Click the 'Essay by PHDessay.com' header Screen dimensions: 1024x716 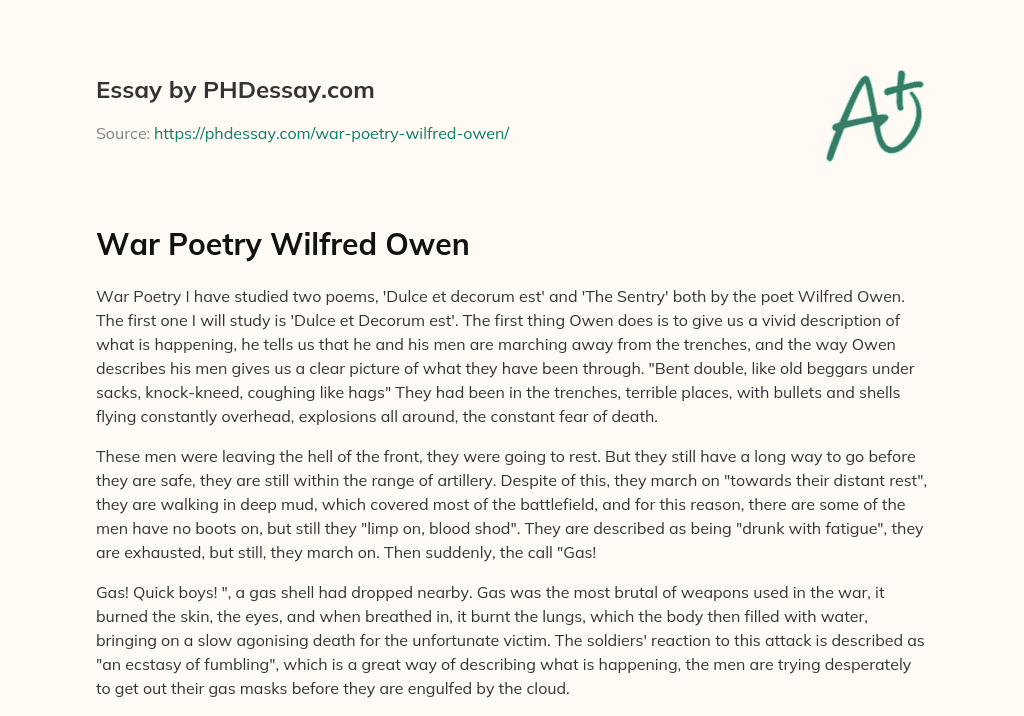(x=235, y=91)
